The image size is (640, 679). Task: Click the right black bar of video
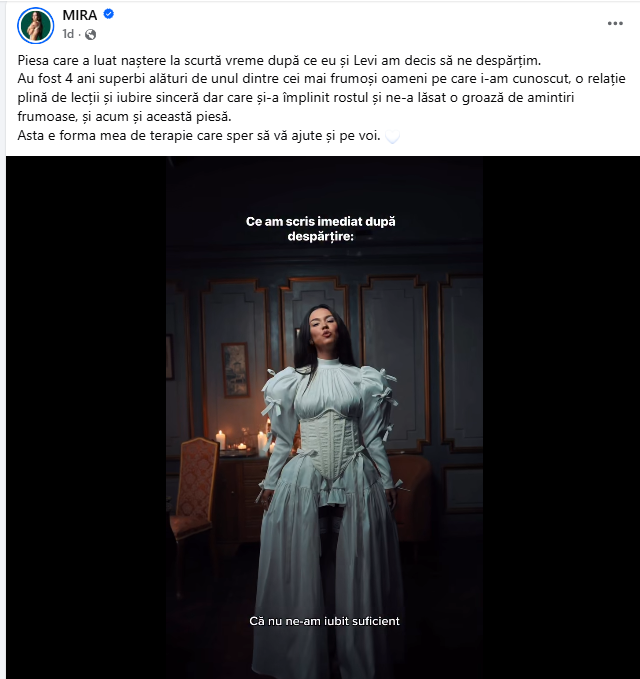pyautogui.click(x=561, y=417)
